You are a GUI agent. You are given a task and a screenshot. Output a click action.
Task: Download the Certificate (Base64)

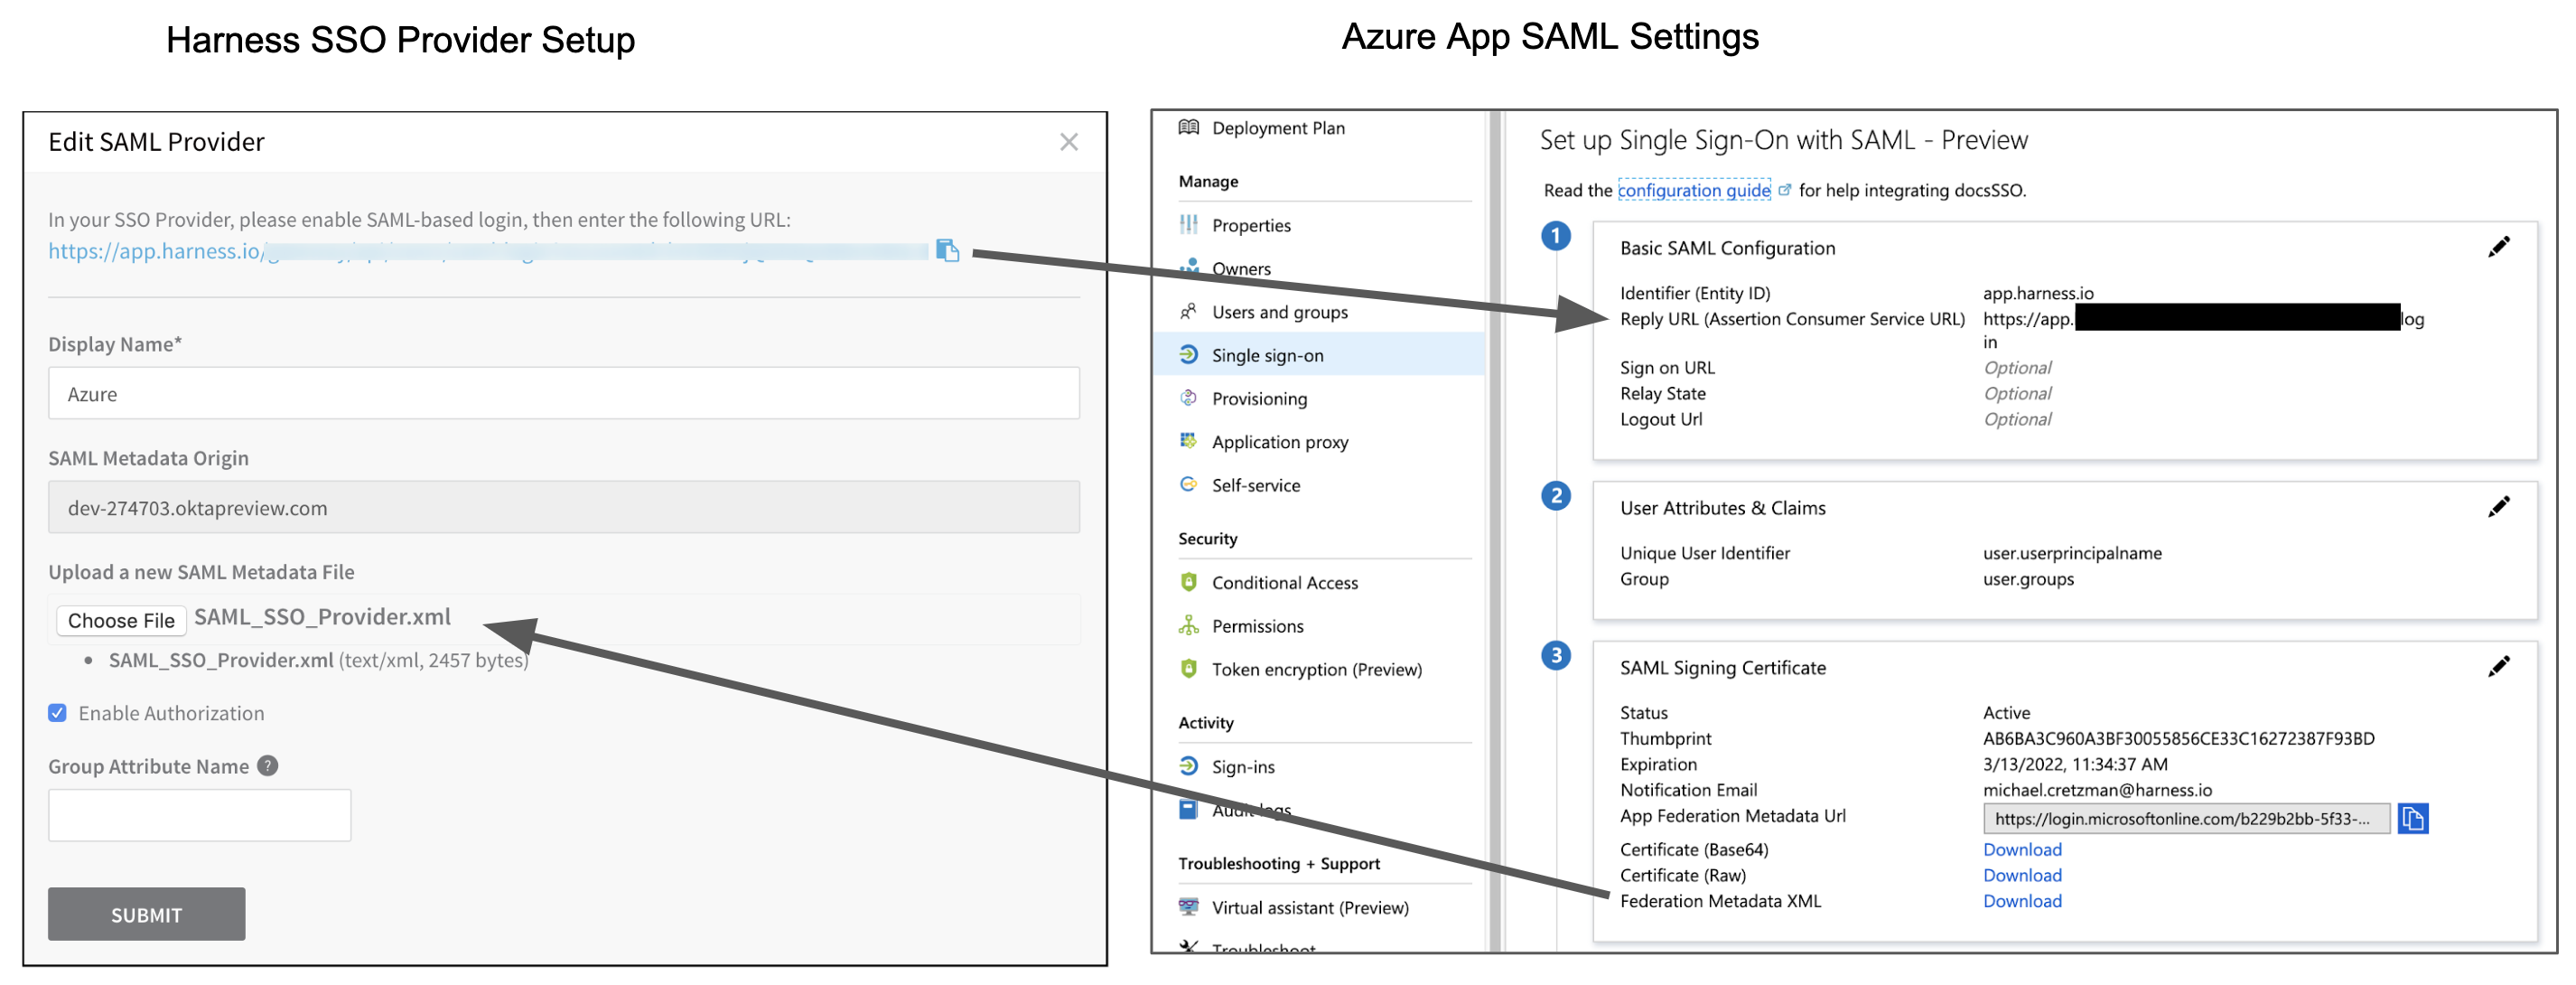coord(2022,848)
